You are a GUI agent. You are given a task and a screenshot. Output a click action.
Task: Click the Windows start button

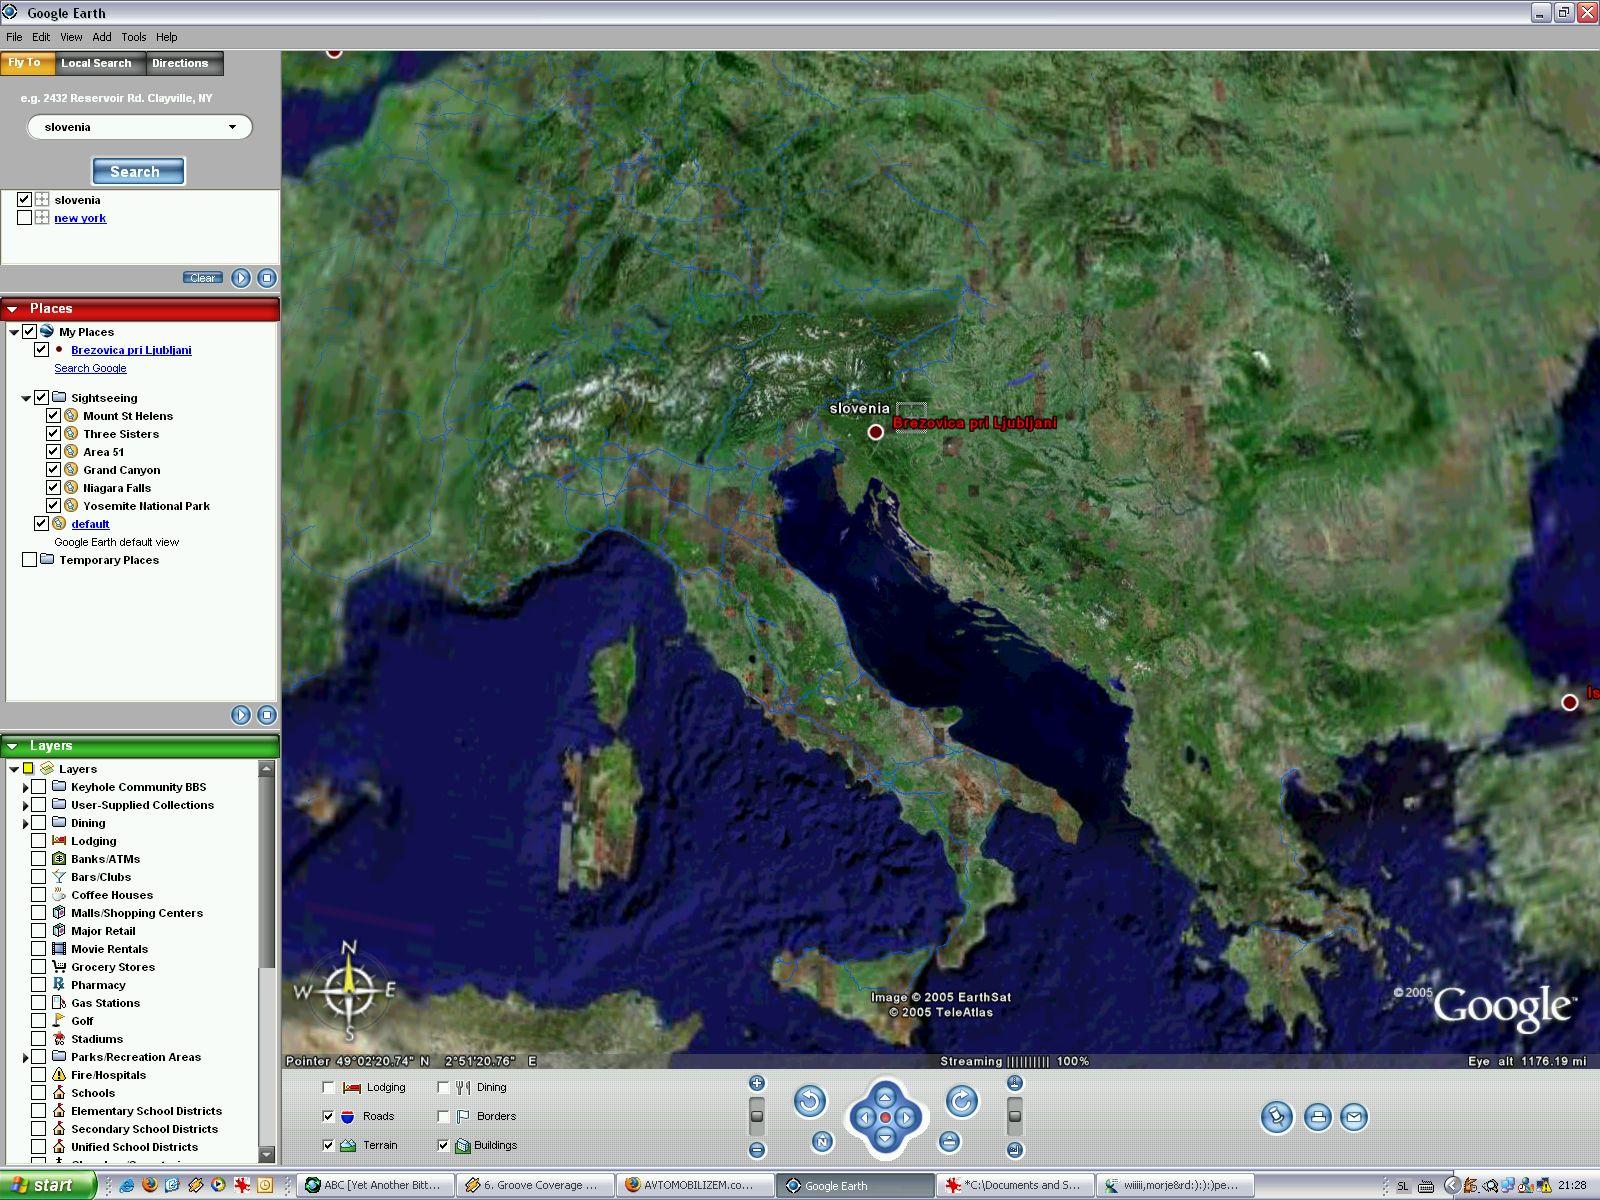click(x=48, y=1185)
